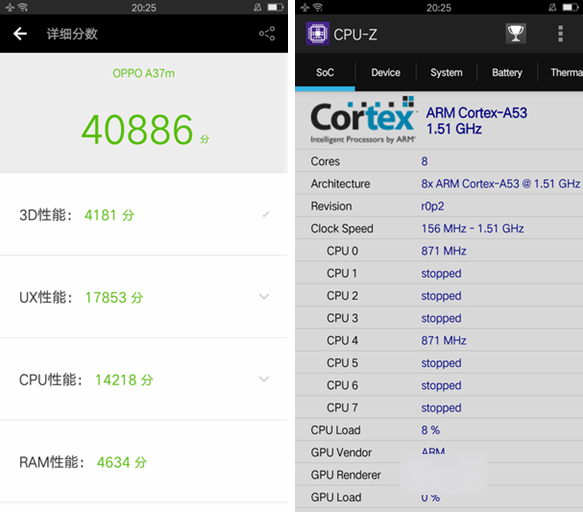This screenshot has width=583, height=512.
Task: Tap the OPPO A37m device name
Action: (x=144, y=73)
